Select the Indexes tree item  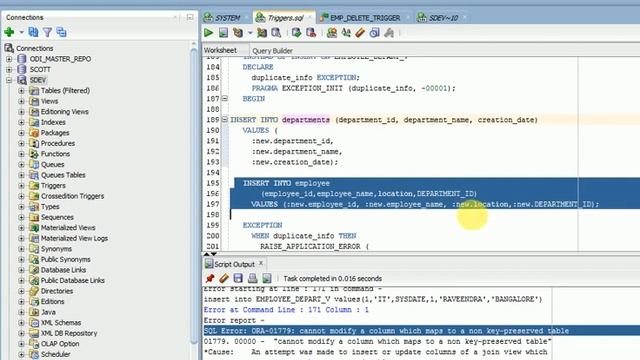click(53, 122)
